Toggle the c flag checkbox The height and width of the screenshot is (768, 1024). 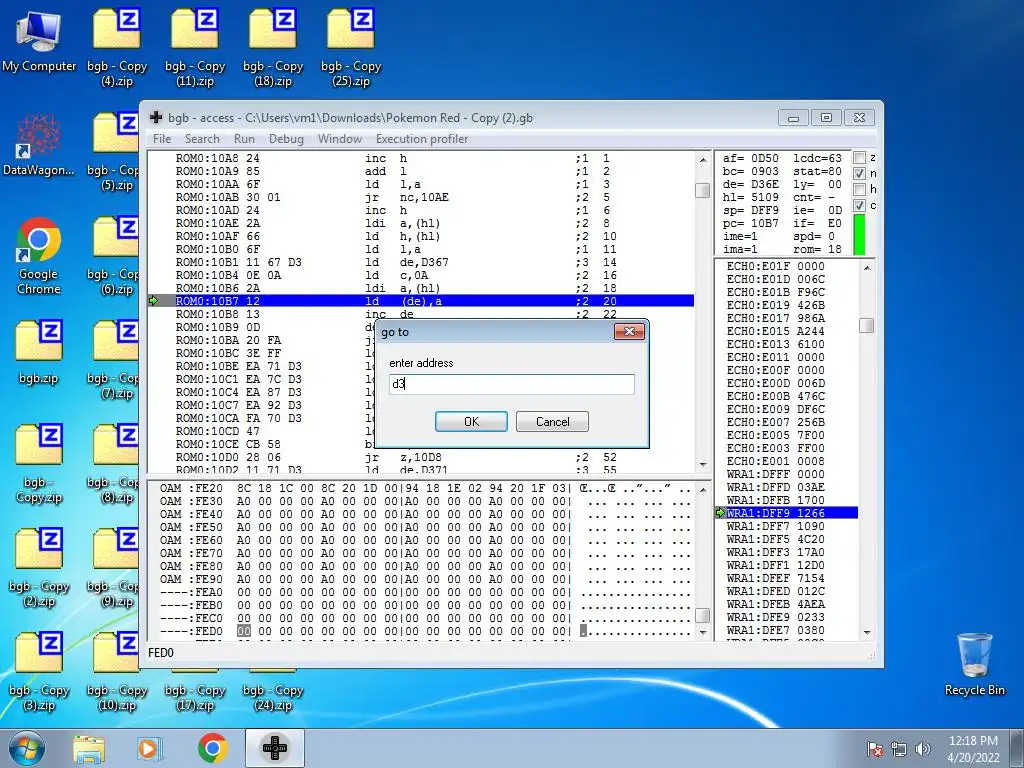[x=860, y=205]
